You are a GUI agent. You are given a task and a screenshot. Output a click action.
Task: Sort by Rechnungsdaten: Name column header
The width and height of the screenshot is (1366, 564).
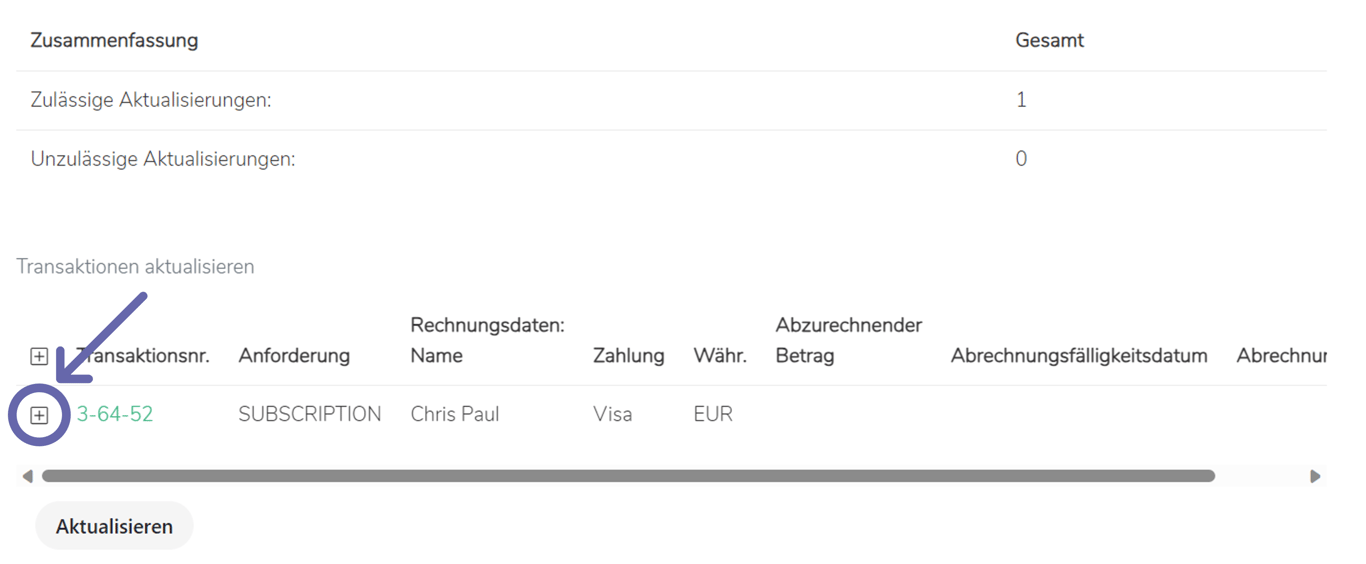pos(487,341)
